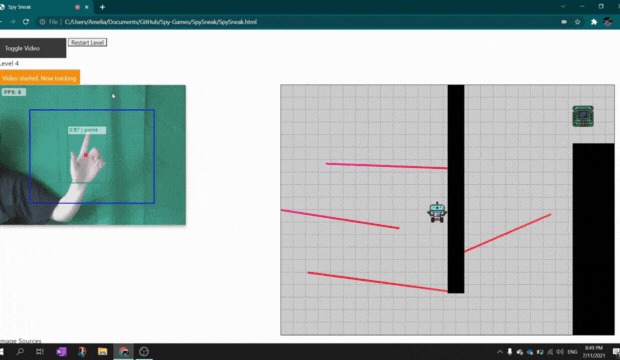
Task: Click the FPS counter on the webcam feed
Action: point(13,92)
